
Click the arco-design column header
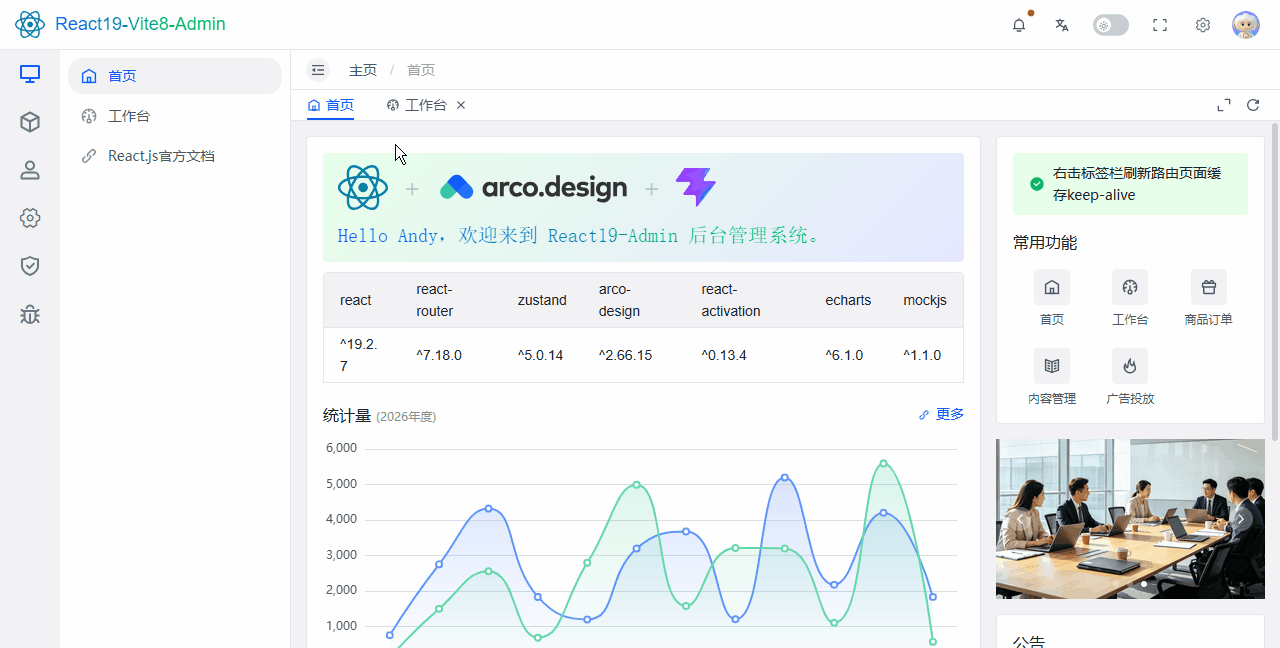(634, 300)
